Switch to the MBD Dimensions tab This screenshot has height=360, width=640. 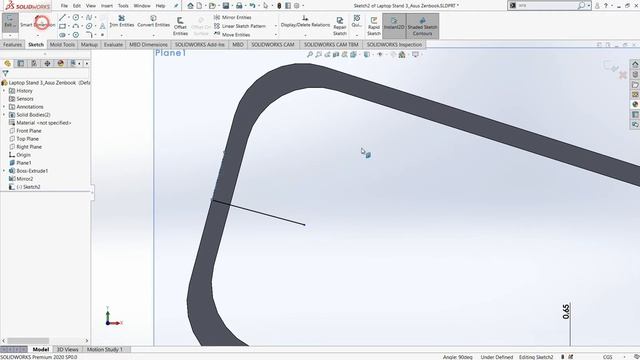pyautogui.click(x=148, y=44)
